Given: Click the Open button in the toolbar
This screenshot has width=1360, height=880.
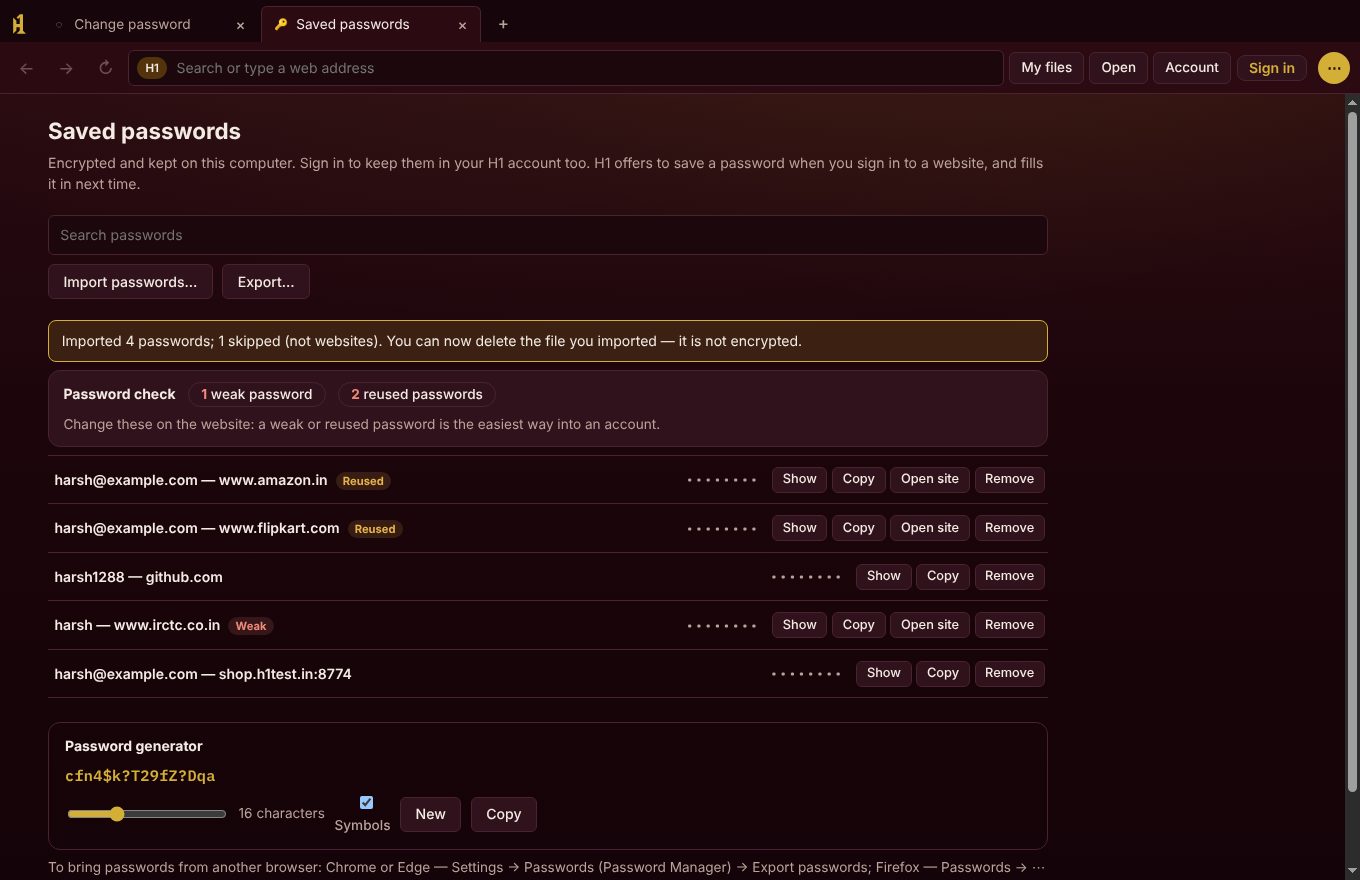Looking at the screenshot, I should coord(1118,68).
